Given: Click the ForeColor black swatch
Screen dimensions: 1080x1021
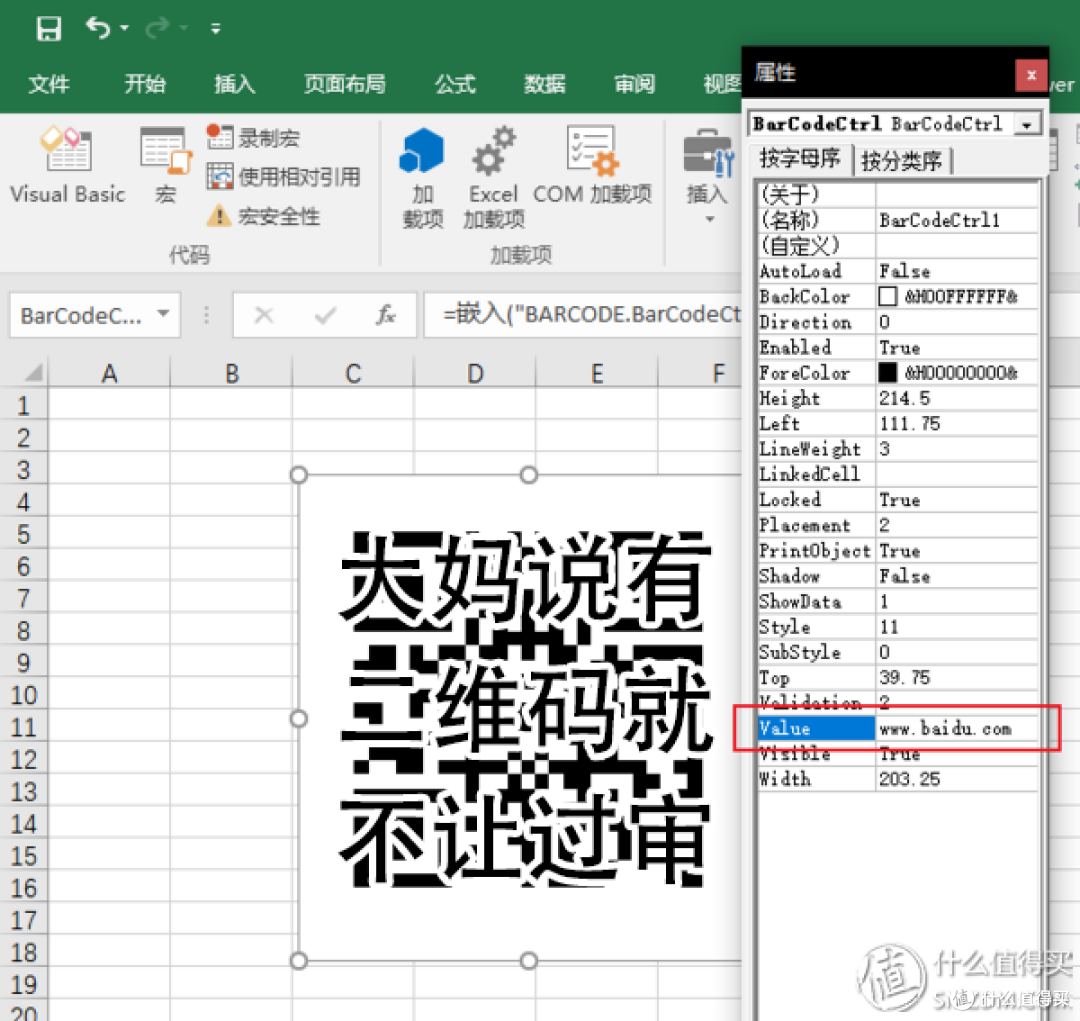Looking at the screenshot, I should coord(887,373).
